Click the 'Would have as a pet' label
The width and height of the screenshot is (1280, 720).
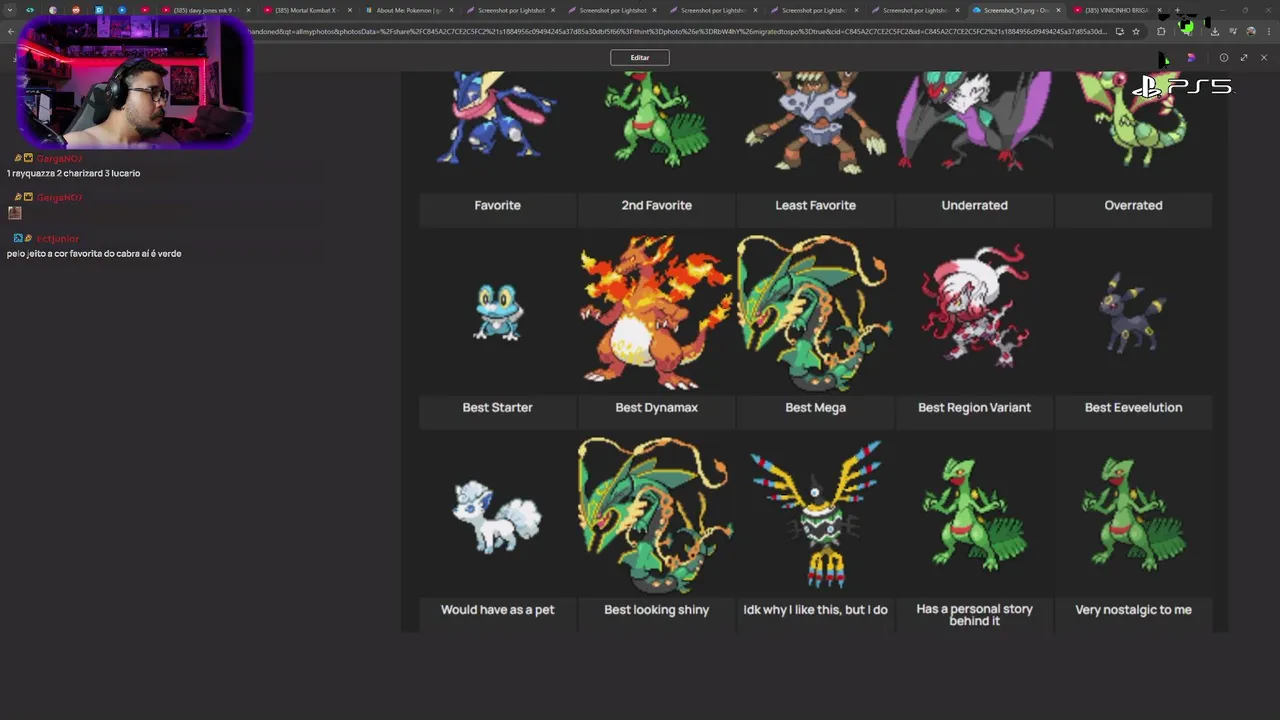[x=497, y=609]
